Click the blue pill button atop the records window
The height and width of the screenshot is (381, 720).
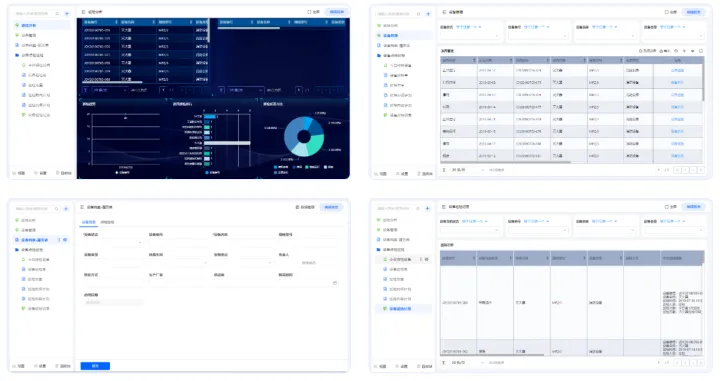pos(693,207)
